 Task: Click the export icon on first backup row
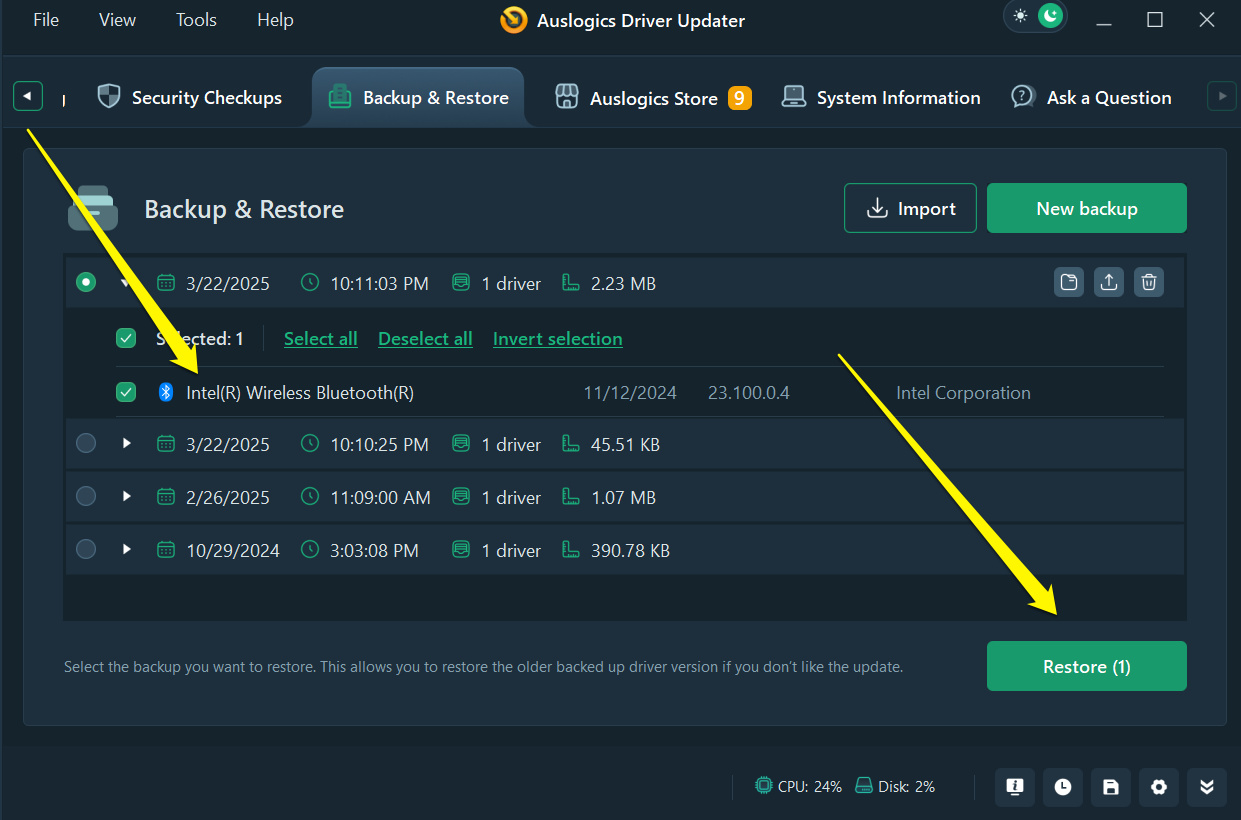pyautogui.click(x=1109, y=283)
